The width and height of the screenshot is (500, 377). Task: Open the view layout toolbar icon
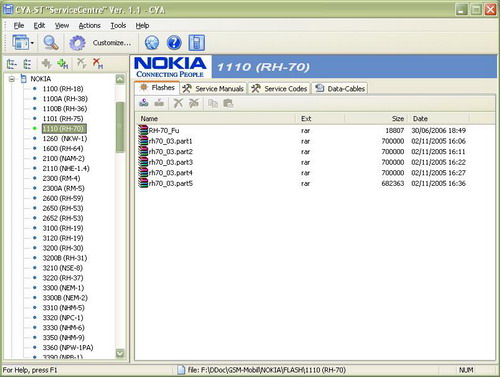click(x=21, y=43)
